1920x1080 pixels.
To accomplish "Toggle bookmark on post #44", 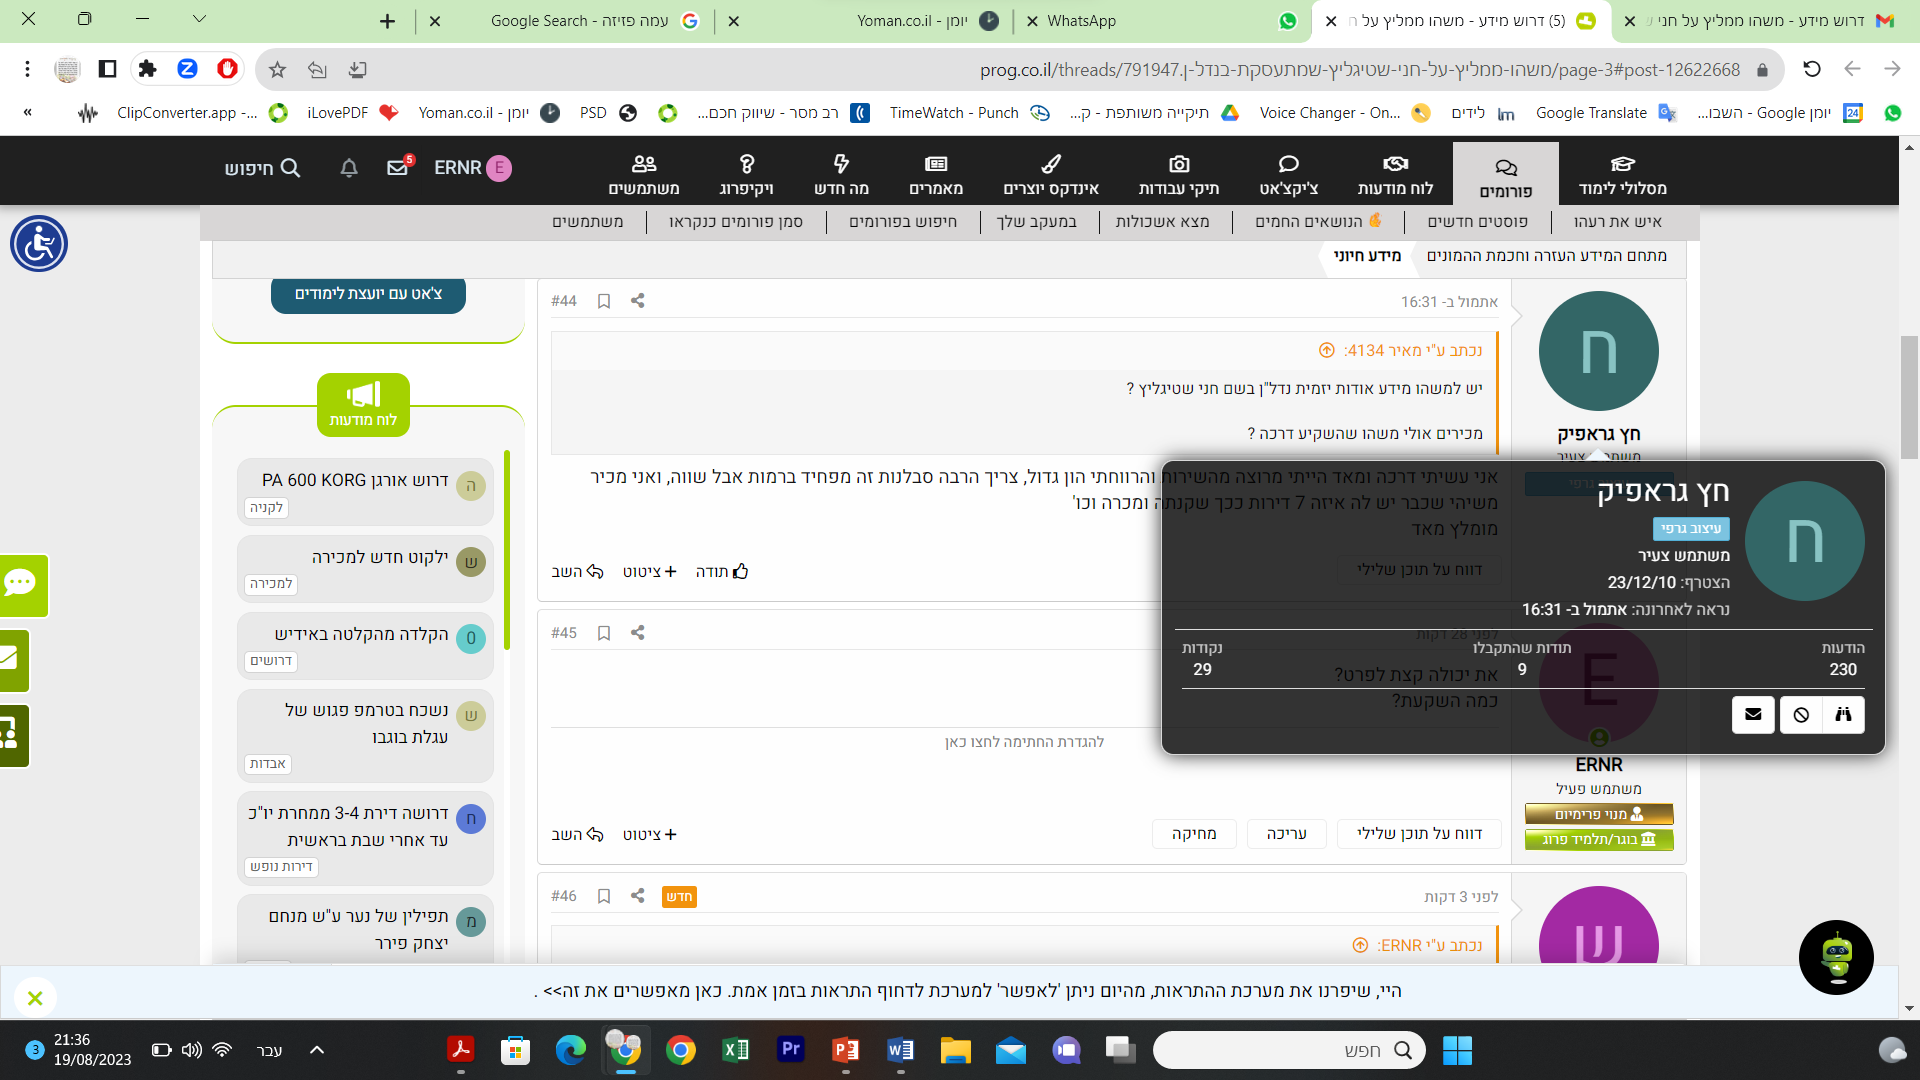I will click(x=604, y=301).
